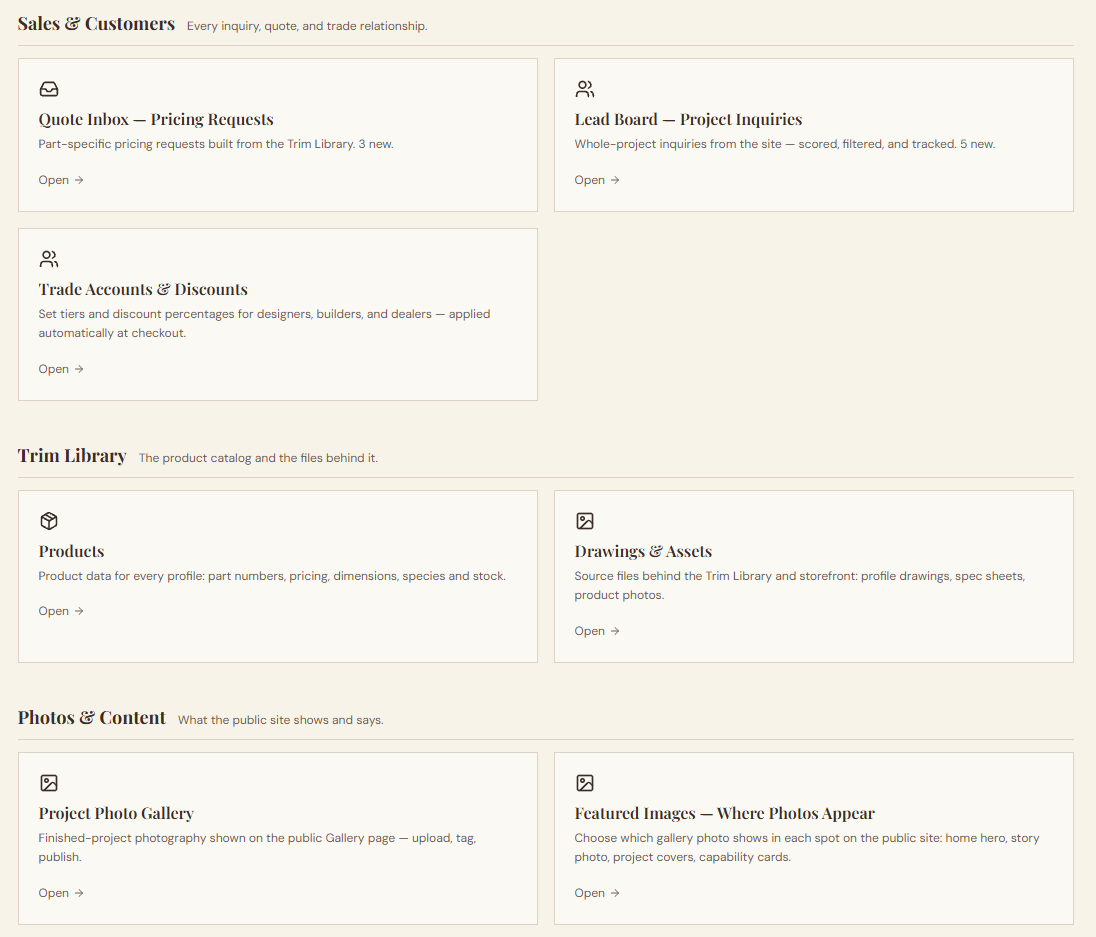
Task: Click the Quote Inbox — Pricing Requests title
Action: coord(156,119)
